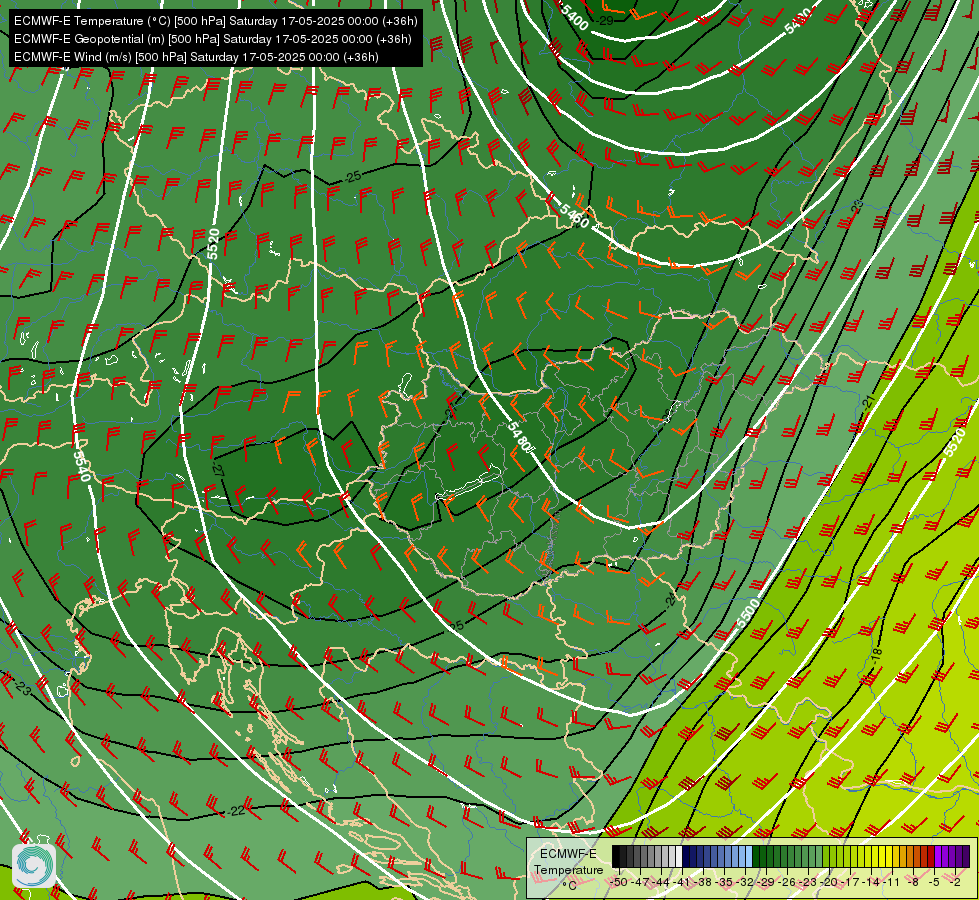Click the -21 isotherm label on the map

tap(868, 403)
